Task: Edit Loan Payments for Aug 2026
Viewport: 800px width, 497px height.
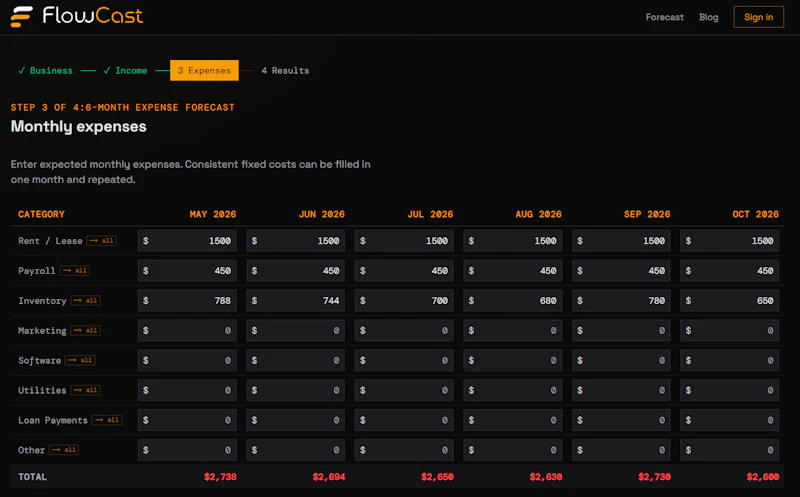Action: 513,420
